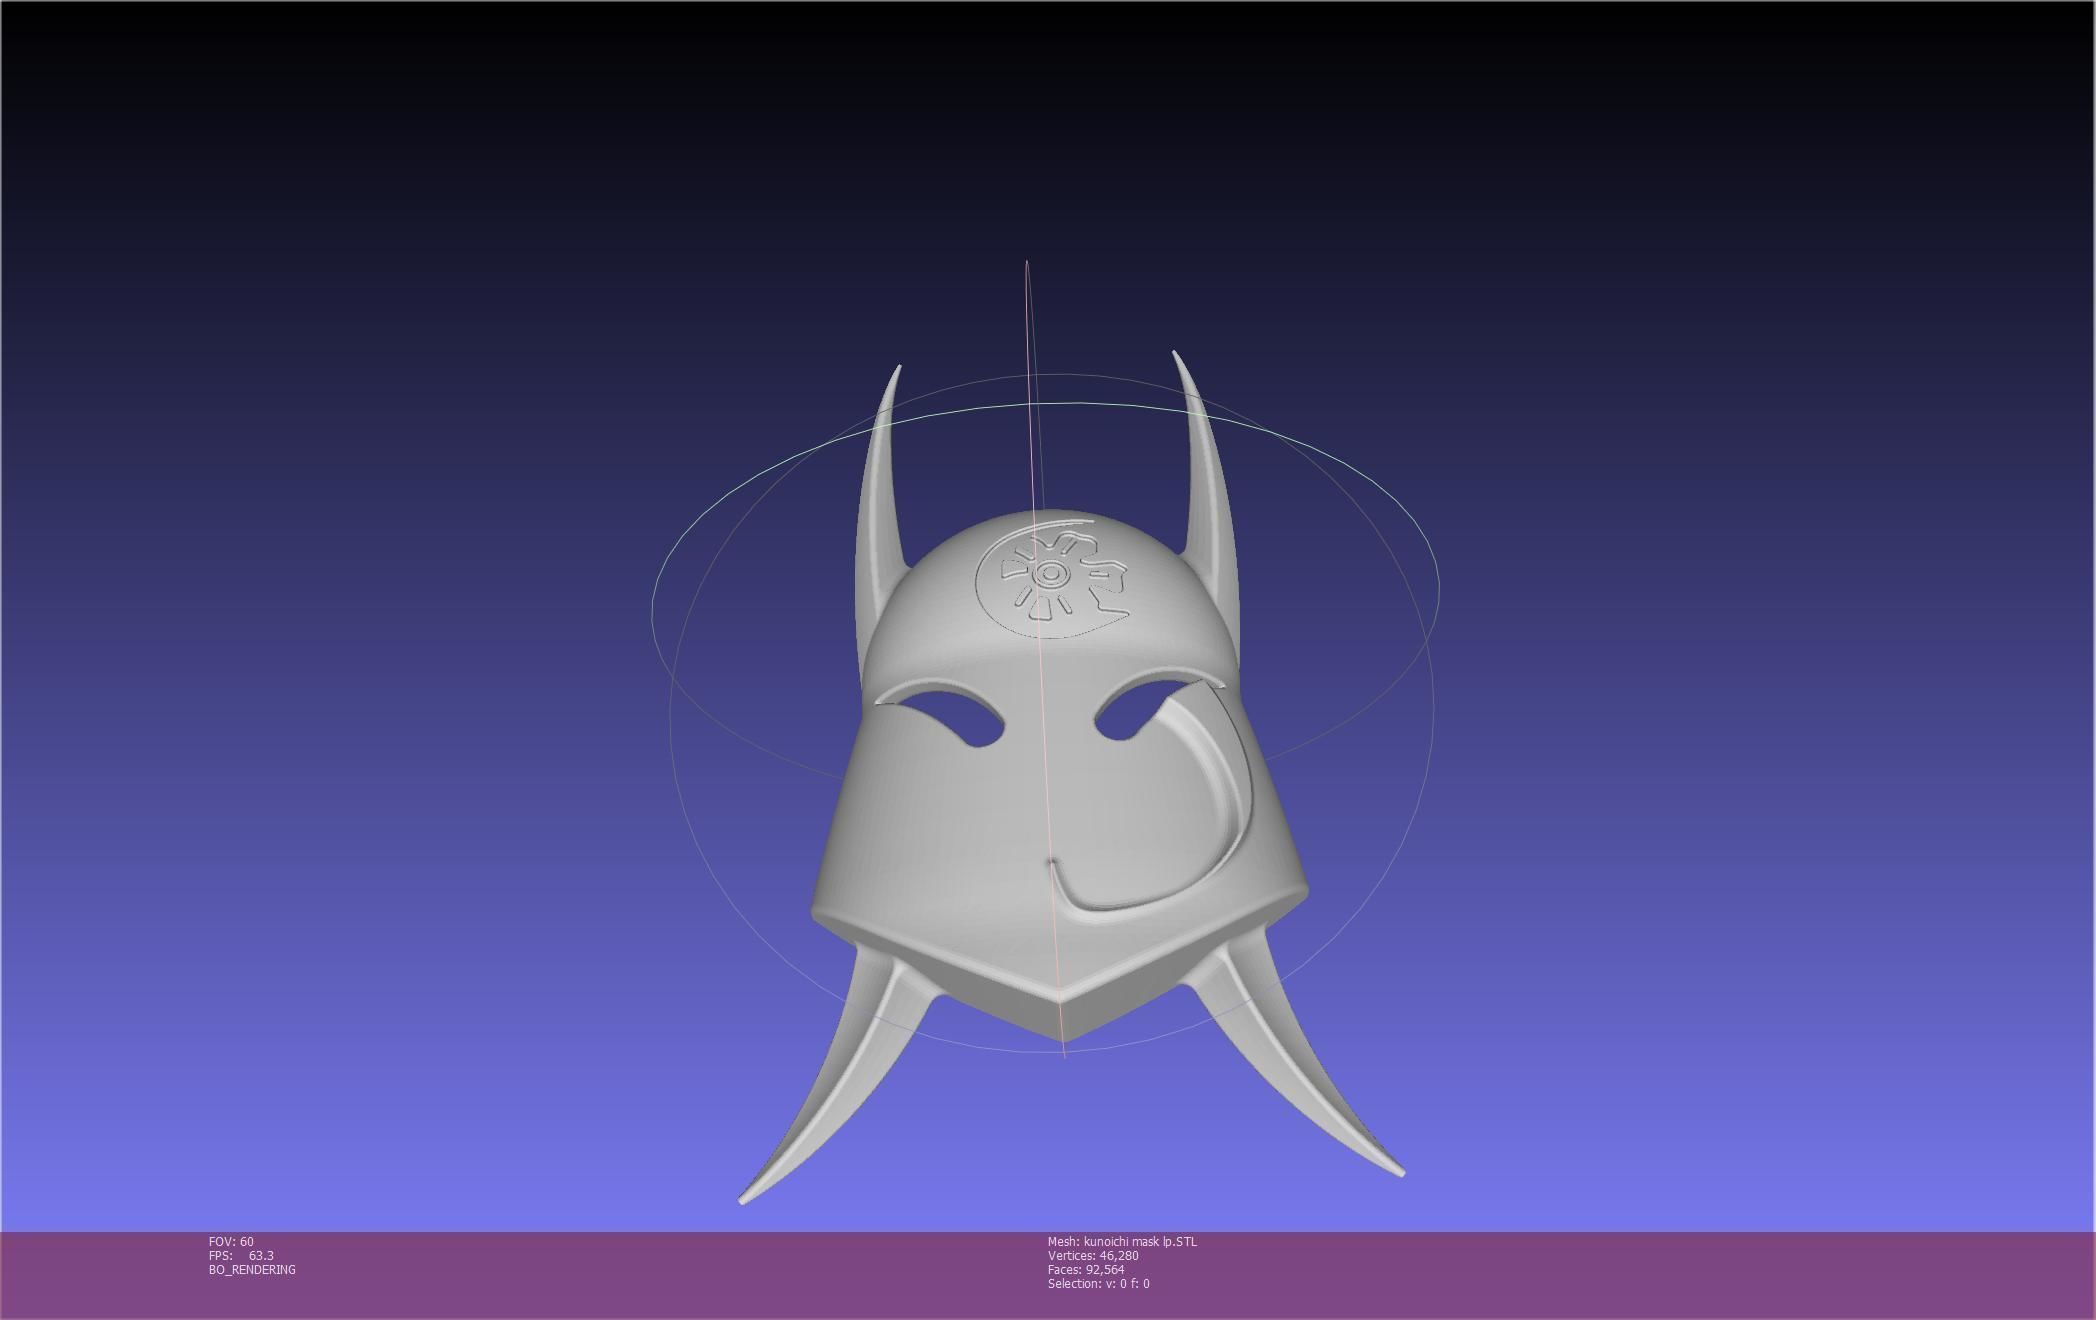Click the center dot of the forehead emblem

(x=1049, y=574)
